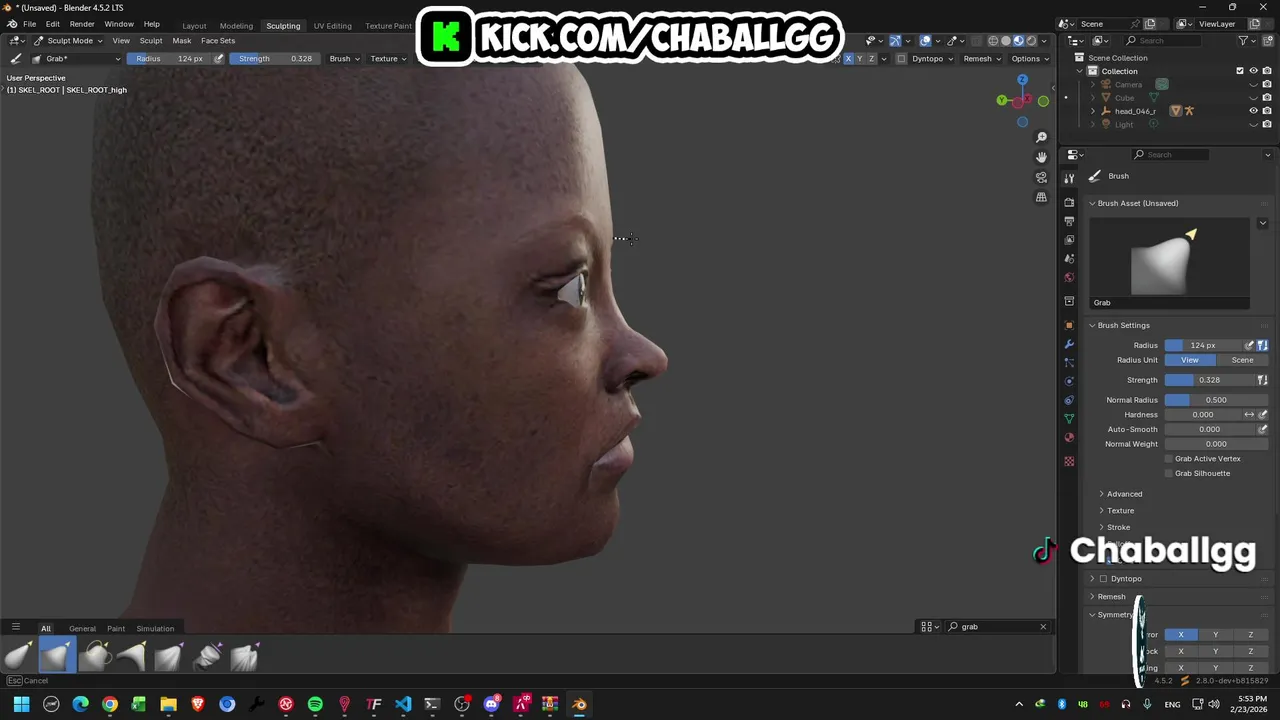Open the Options header dropdown

click(x=1030, y=59)
